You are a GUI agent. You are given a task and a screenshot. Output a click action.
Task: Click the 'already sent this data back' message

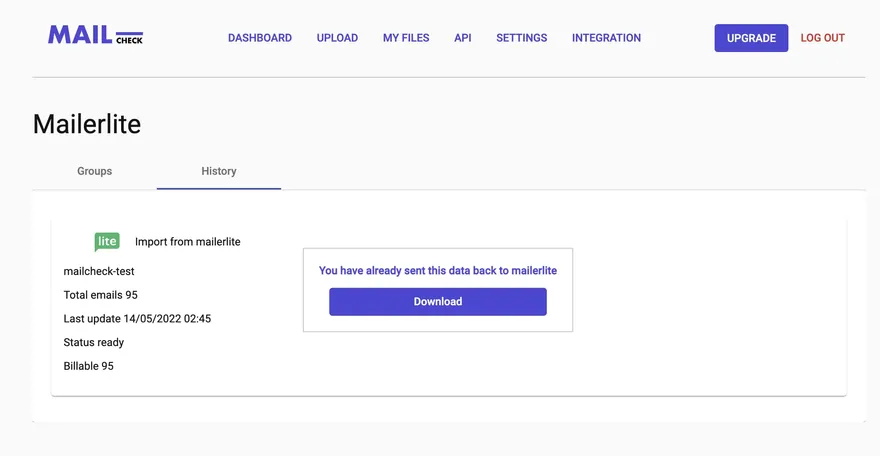438,270
